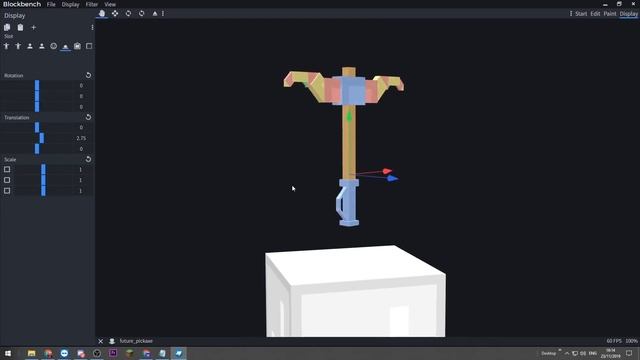Screen dimensions: 640x360
Task: Add a display preset with plus icon
Action: 34,27
